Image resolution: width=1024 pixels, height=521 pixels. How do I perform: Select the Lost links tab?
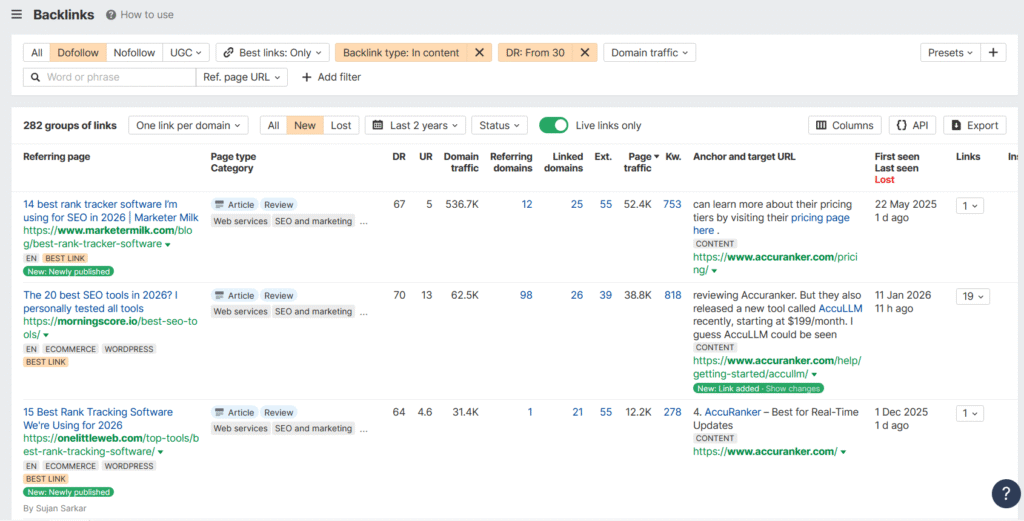341,125
